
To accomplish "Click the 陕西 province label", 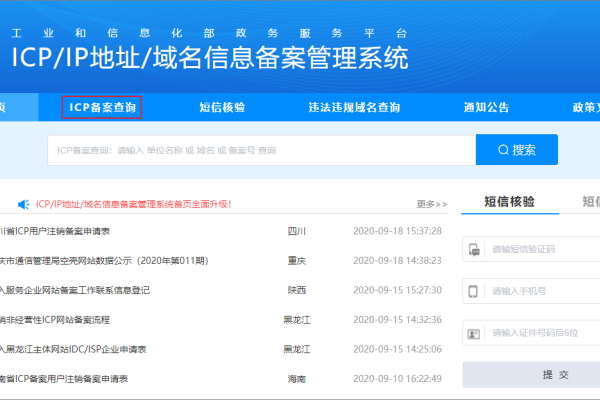I will coord(297,290).
